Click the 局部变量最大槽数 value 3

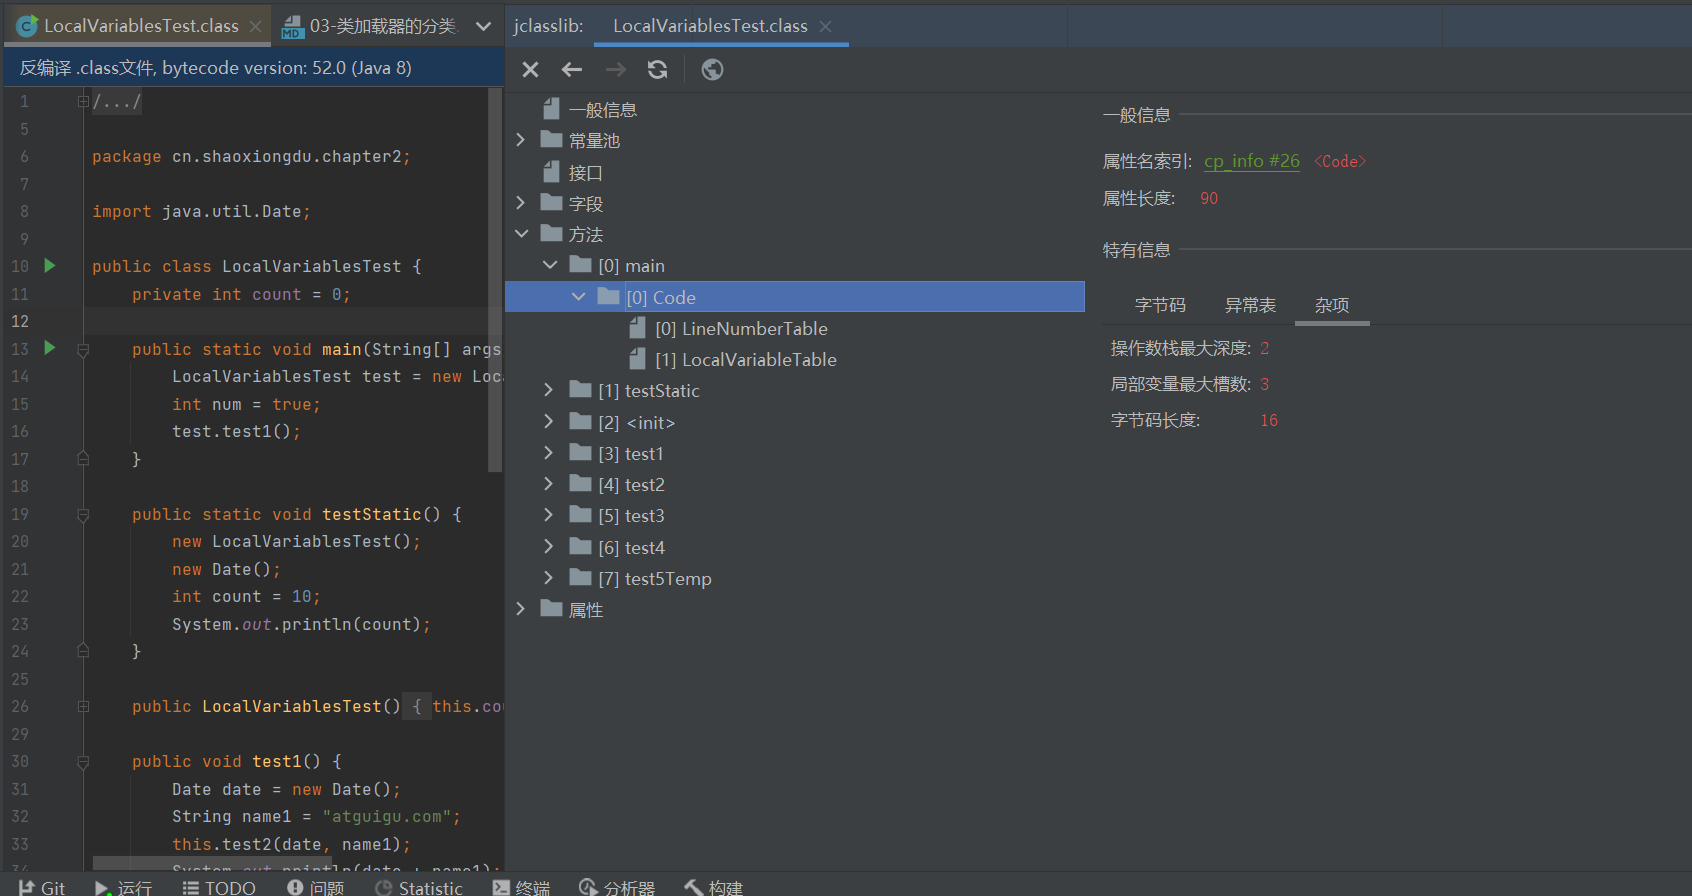(x=1265, y=384)
